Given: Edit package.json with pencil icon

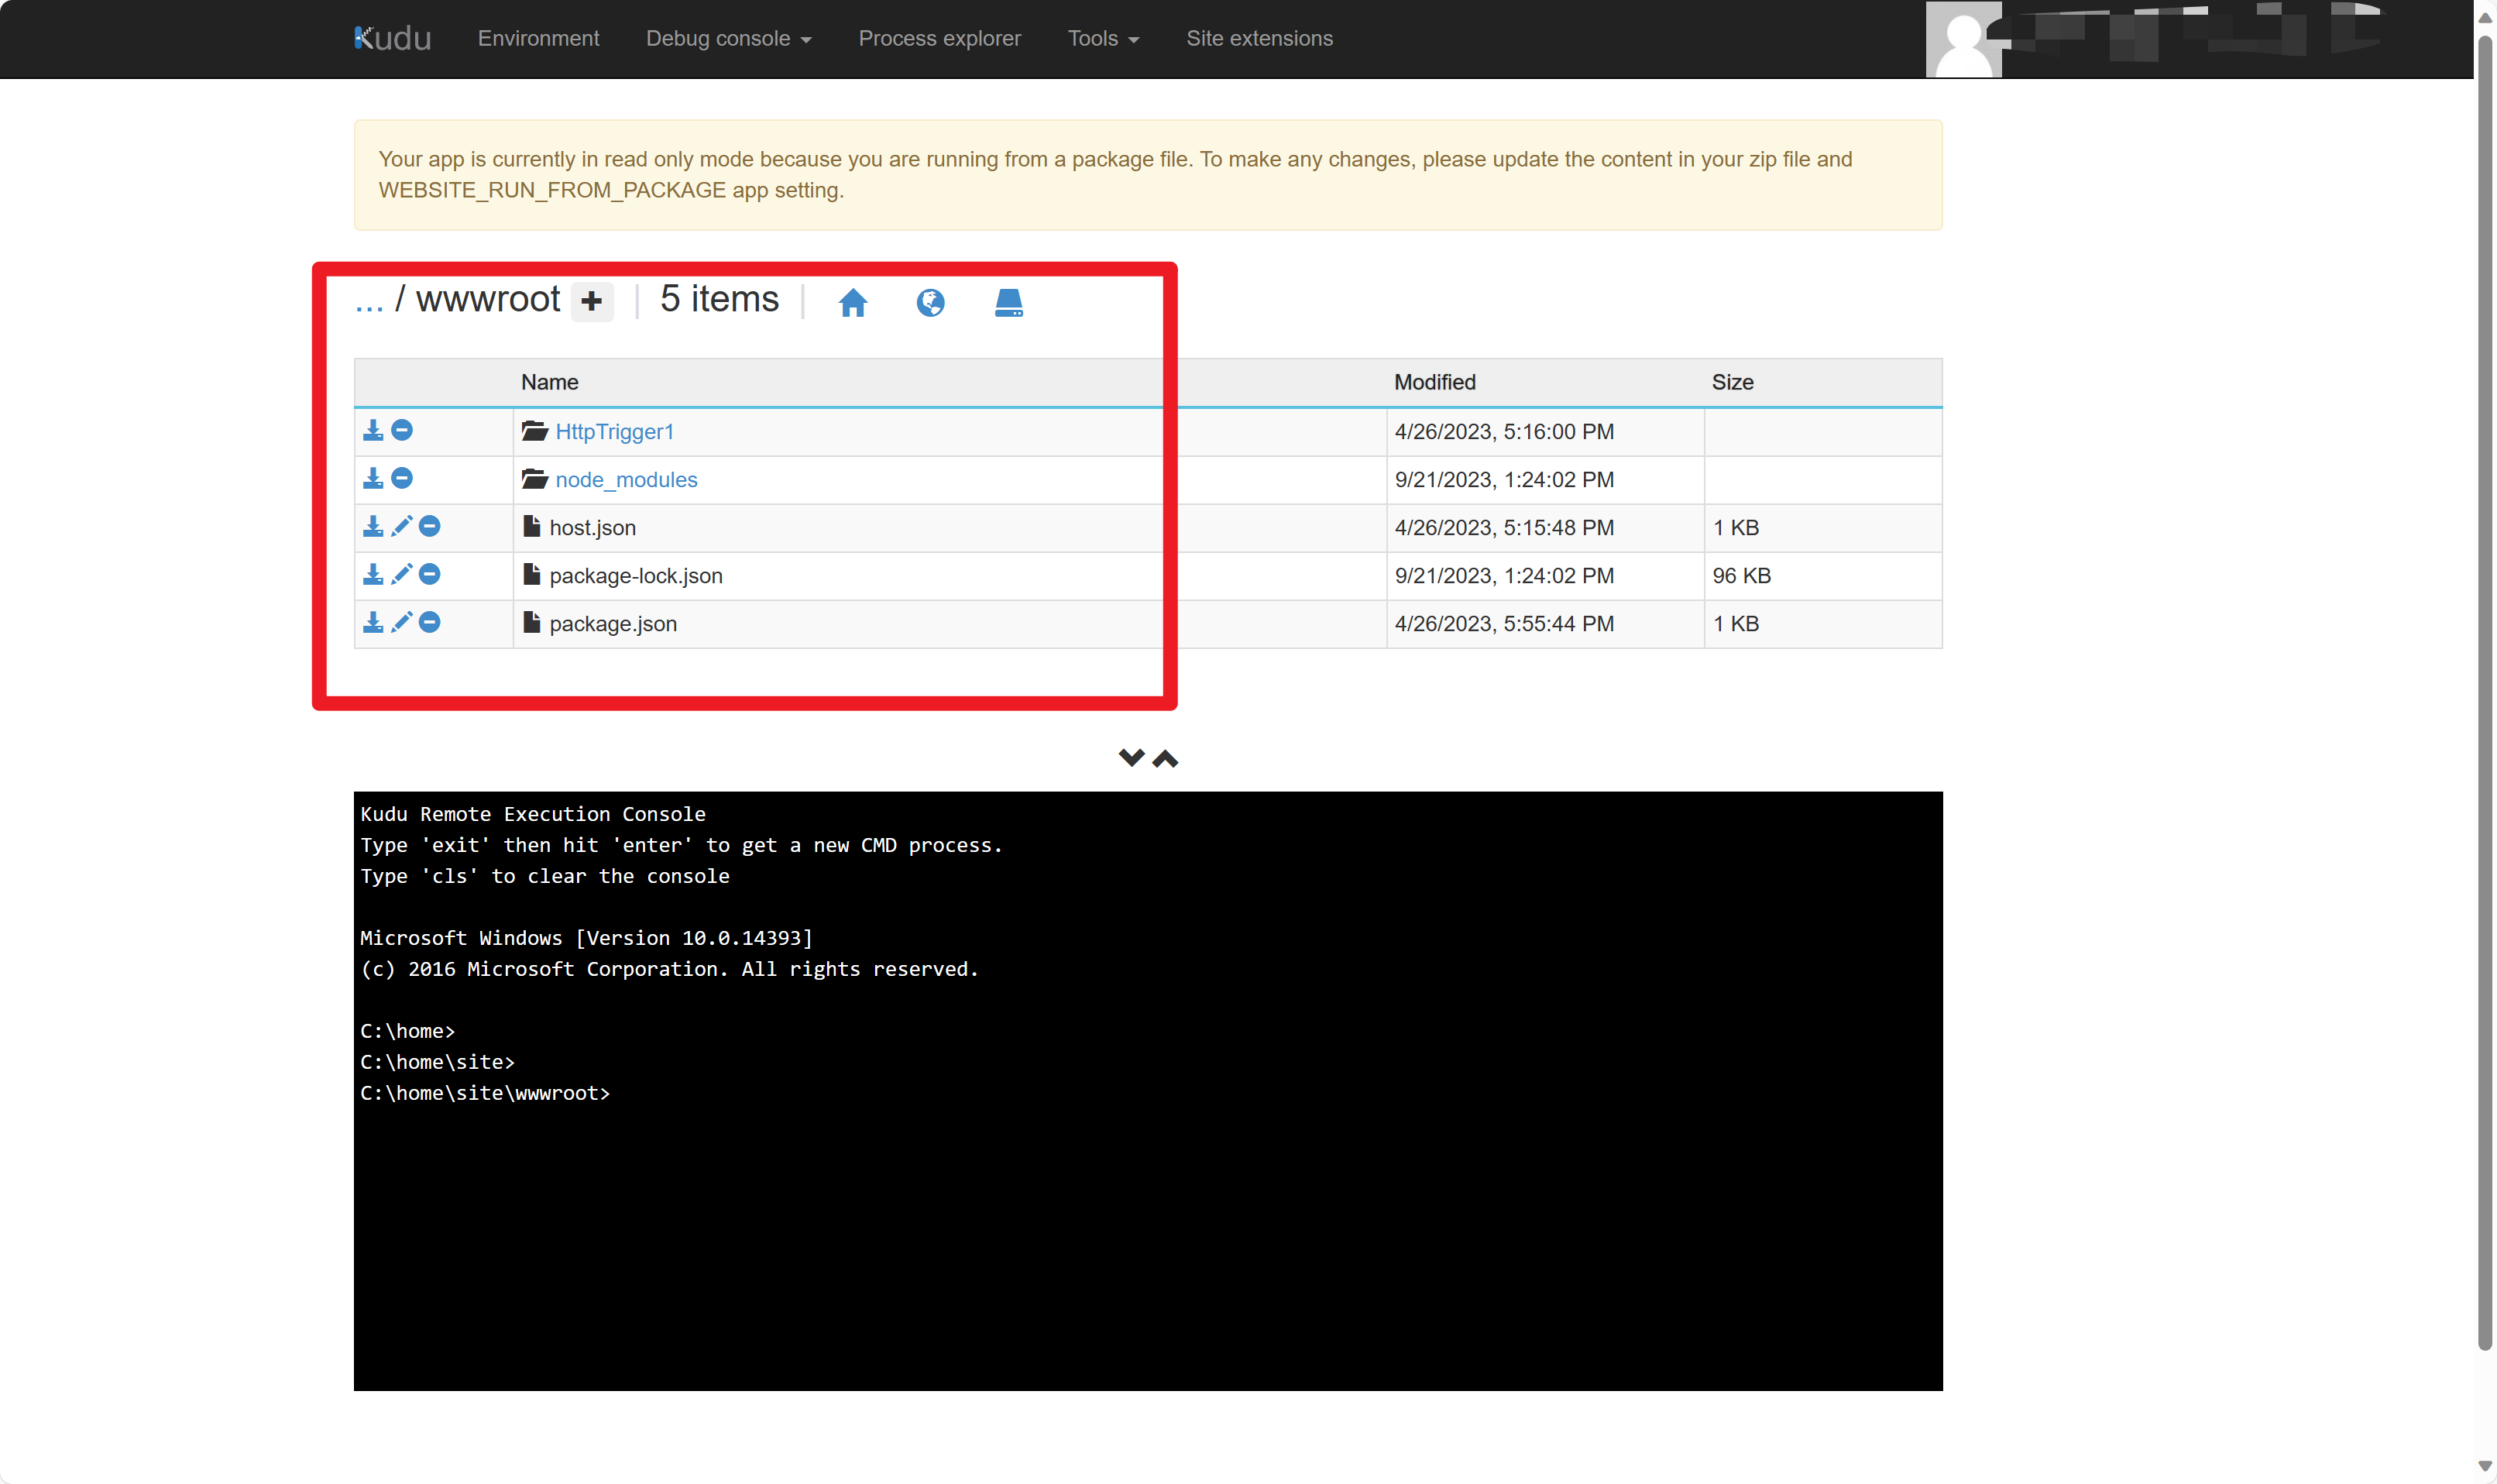Looking at the screenshot, I should point(401,622).
